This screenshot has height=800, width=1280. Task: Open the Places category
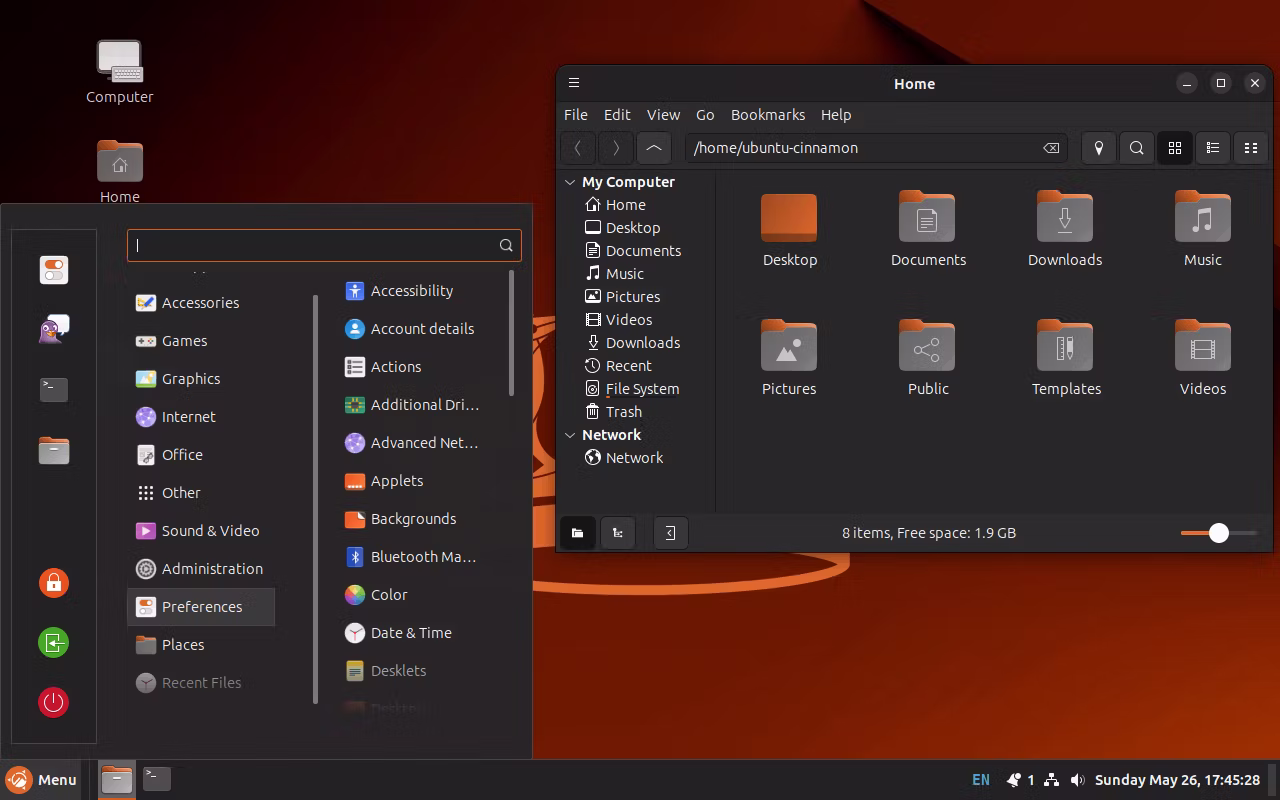coord(201,645)
